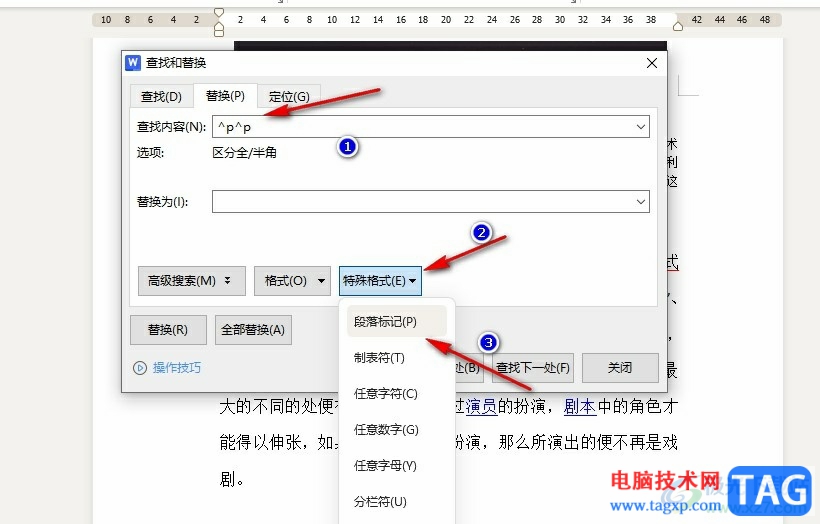Click the 区分全/半角 option text
Screen dimensions: 820x524
coord(244,153)
